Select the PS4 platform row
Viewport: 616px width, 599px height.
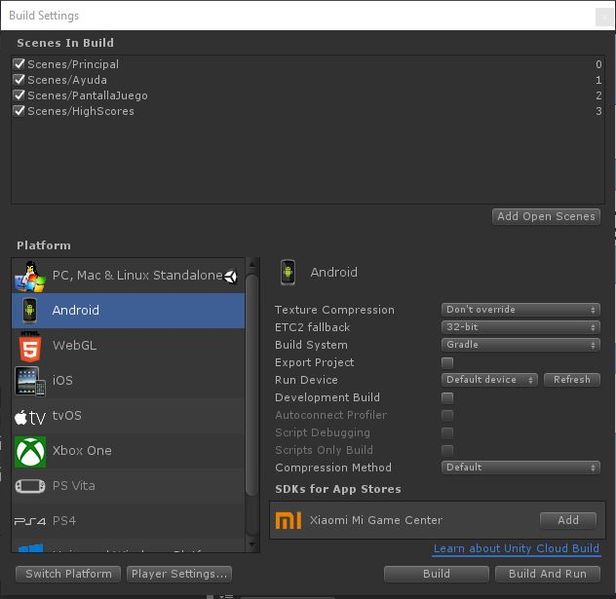coord(128,521)
